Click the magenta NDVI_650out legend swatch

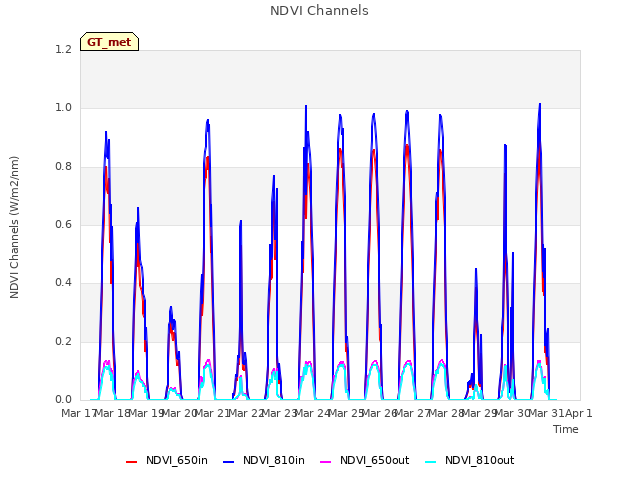[325, 462]
